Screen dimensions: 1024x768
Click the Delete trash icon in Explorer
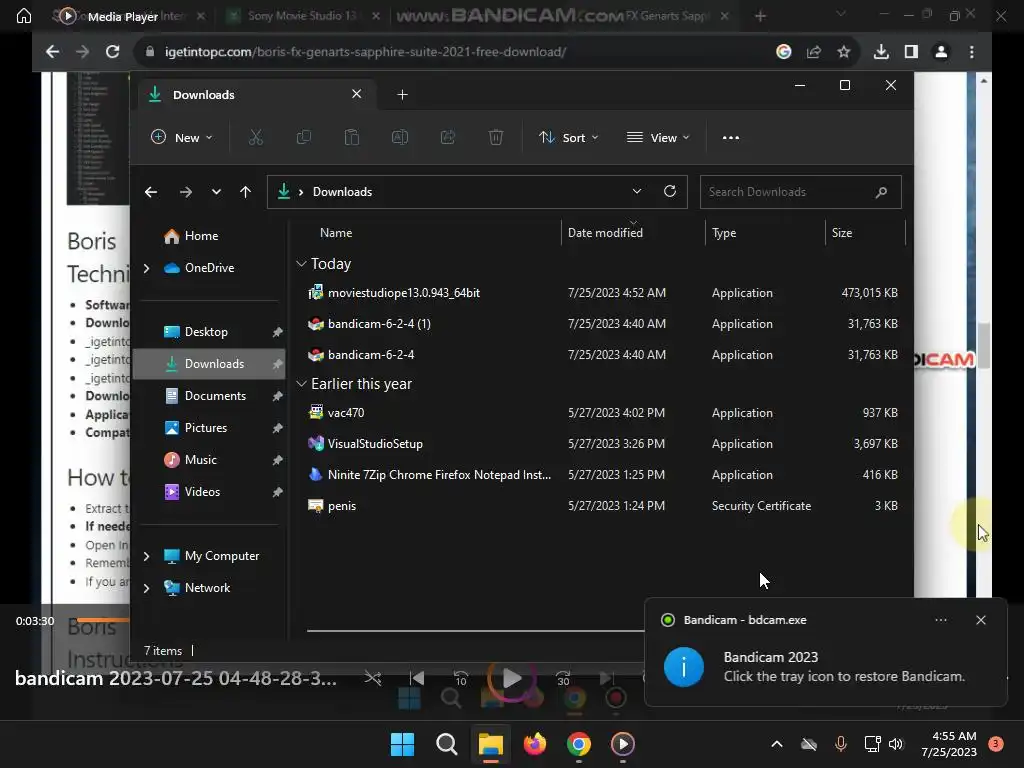(496, 137)
